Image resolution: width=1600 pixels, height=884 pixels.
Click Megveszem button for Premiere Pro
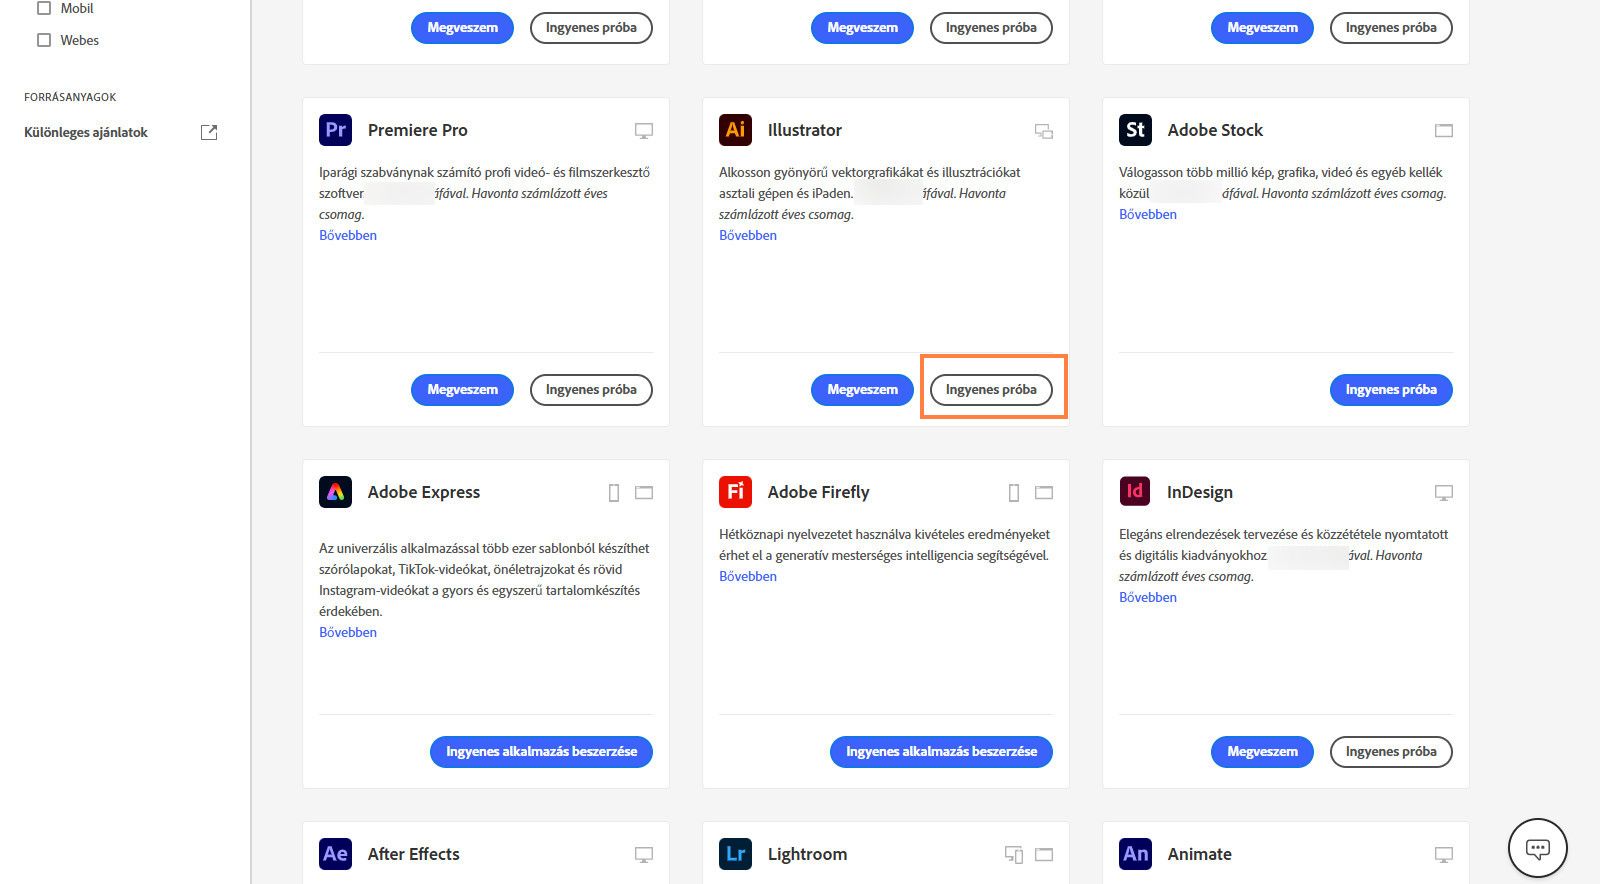pos(462,390)
